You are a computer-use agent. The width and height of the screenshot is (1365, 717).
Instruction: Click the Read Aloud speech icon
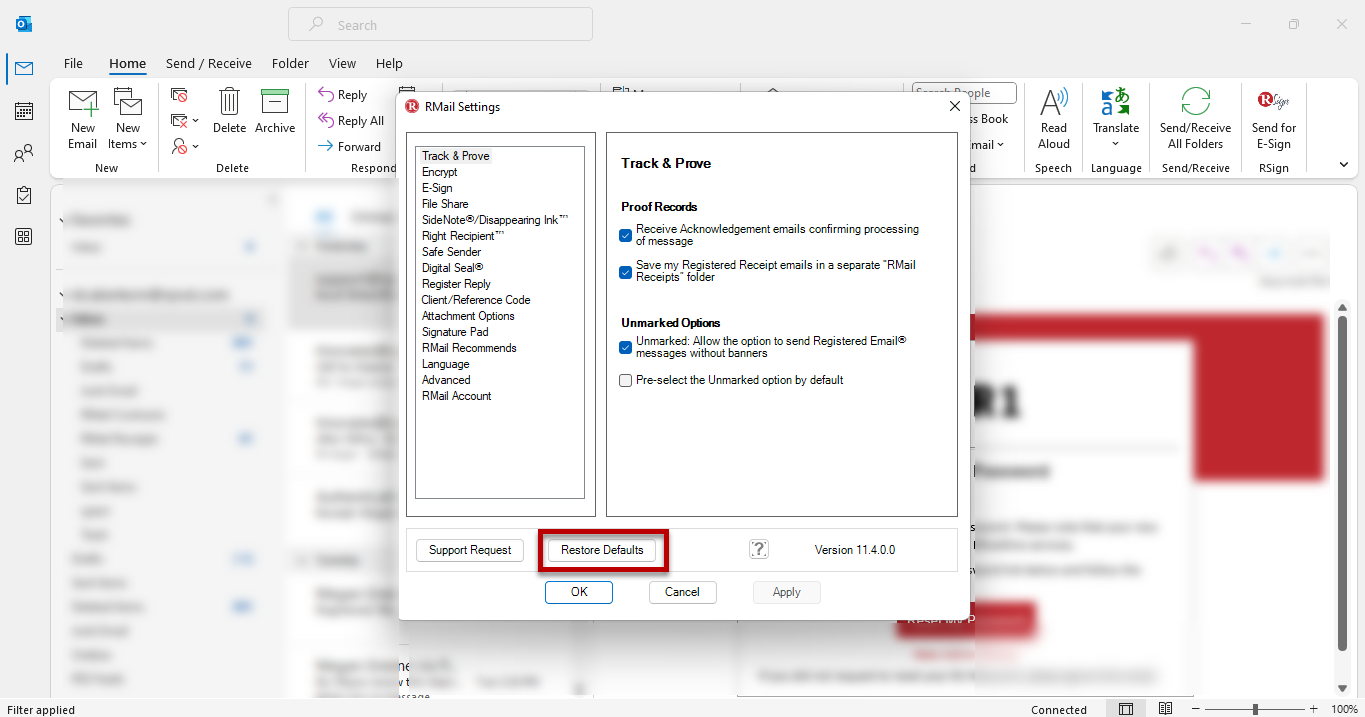coord(1054,105)
